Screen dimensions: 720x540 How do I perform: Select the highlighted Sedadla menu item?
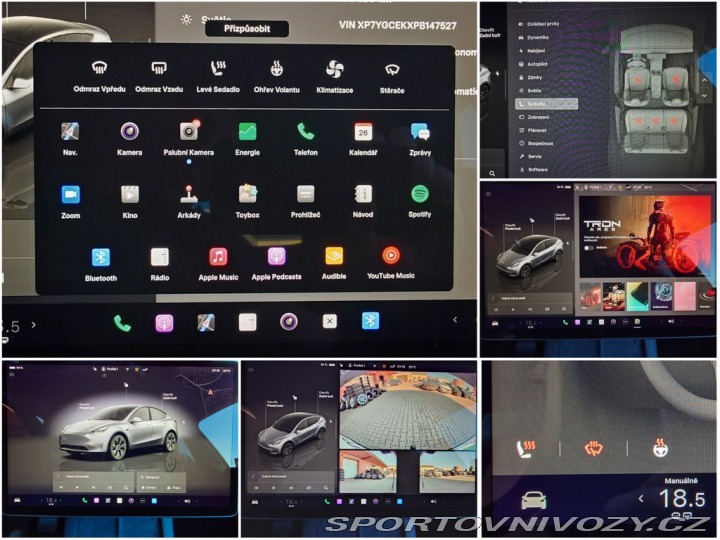pyautogui.click(x=546, y=104)
